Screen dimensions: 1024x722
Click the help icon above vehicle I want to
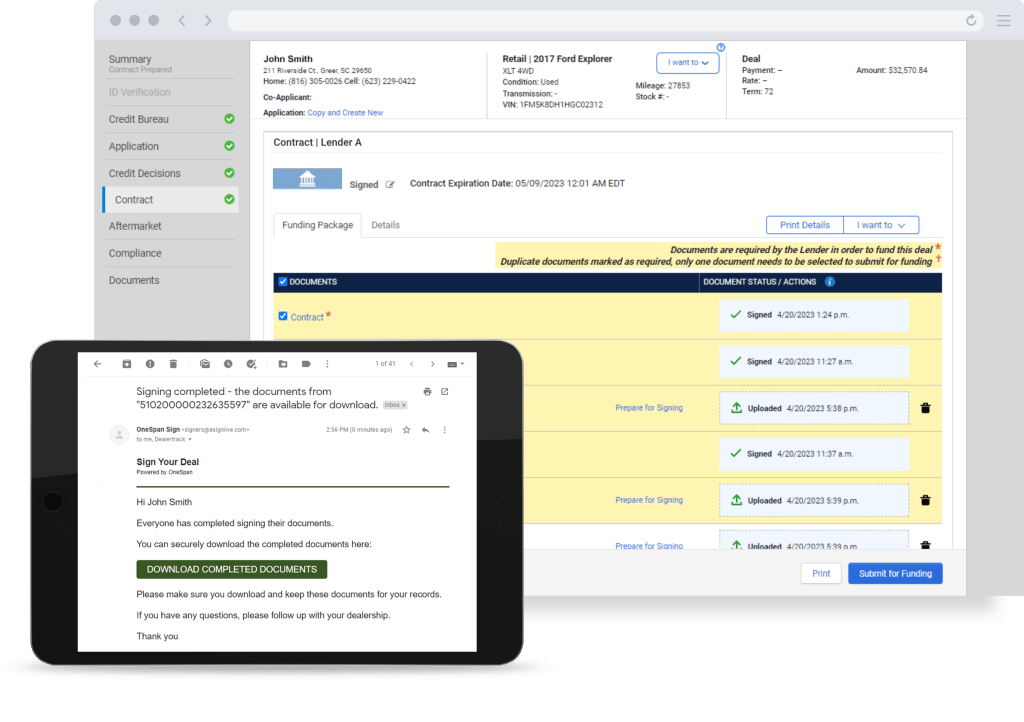click(720, 48)
